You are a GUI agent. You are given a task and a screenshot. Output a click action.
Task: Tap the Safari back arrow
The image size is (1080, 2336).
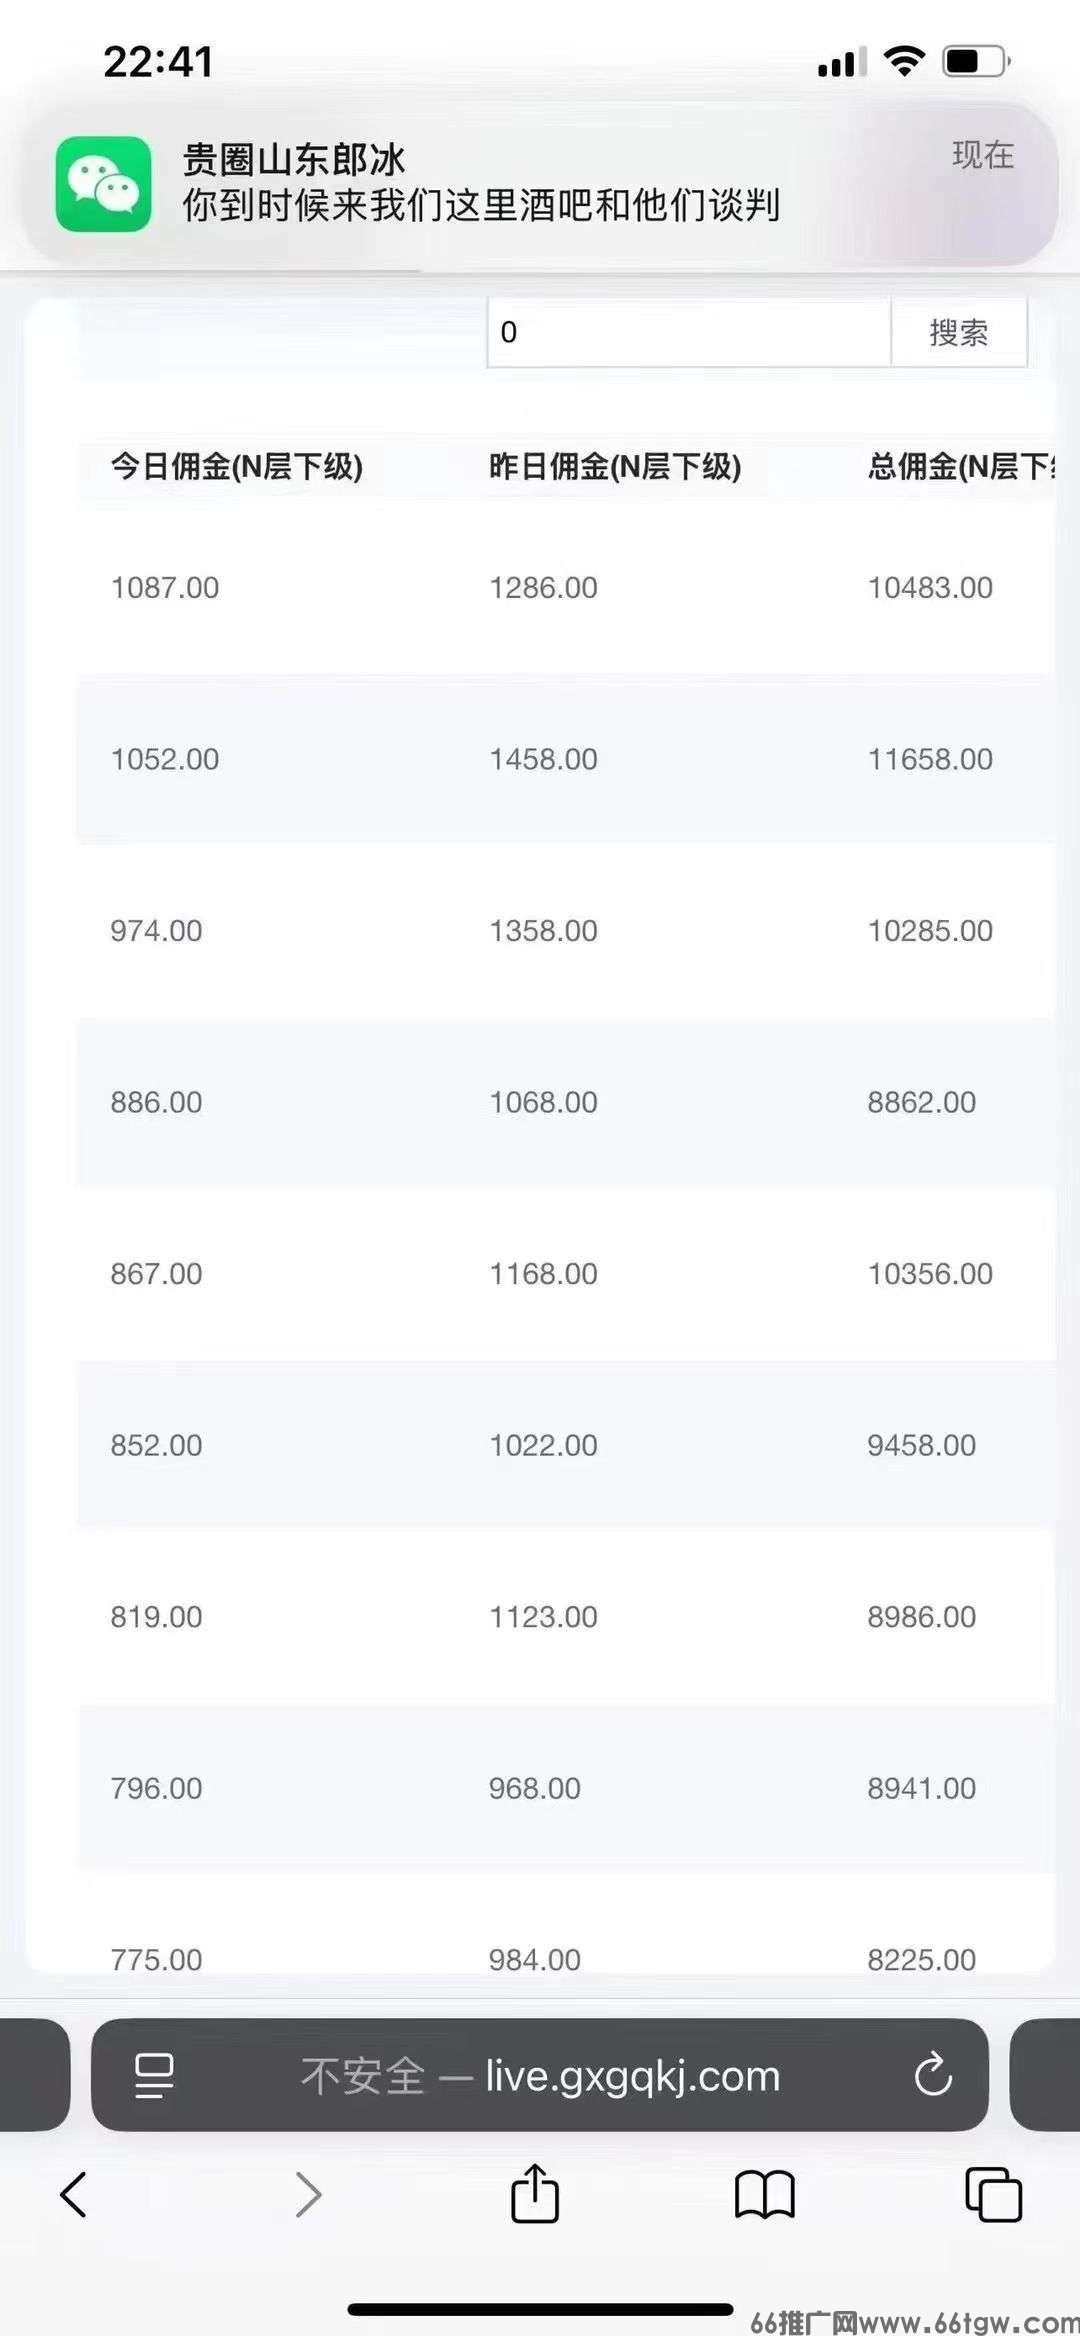point(74,2195)
